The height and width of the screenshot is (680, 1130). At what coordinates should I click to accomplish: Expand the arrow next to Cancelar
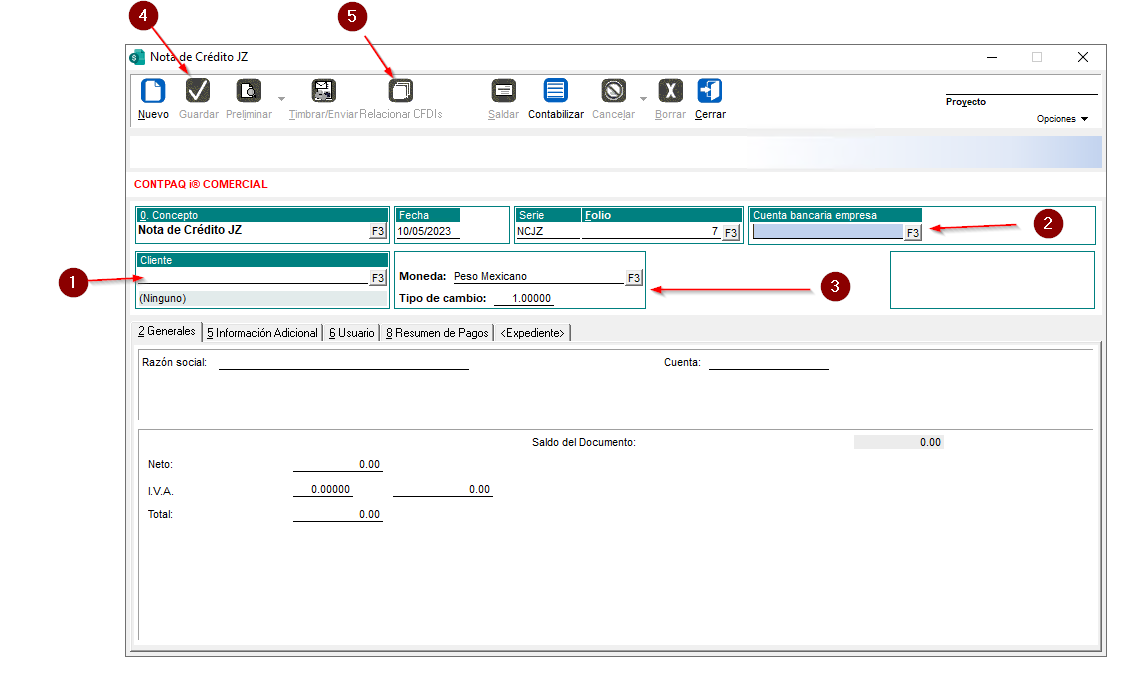644,99
